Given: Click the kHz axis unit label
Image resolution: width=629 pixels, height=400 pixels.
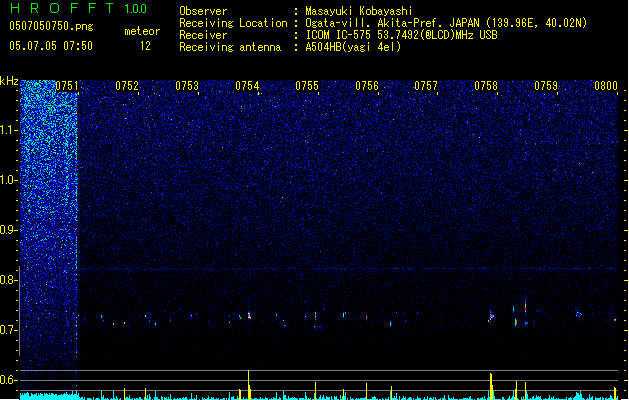Looking at the screenshot, I should tap(9, 81).
